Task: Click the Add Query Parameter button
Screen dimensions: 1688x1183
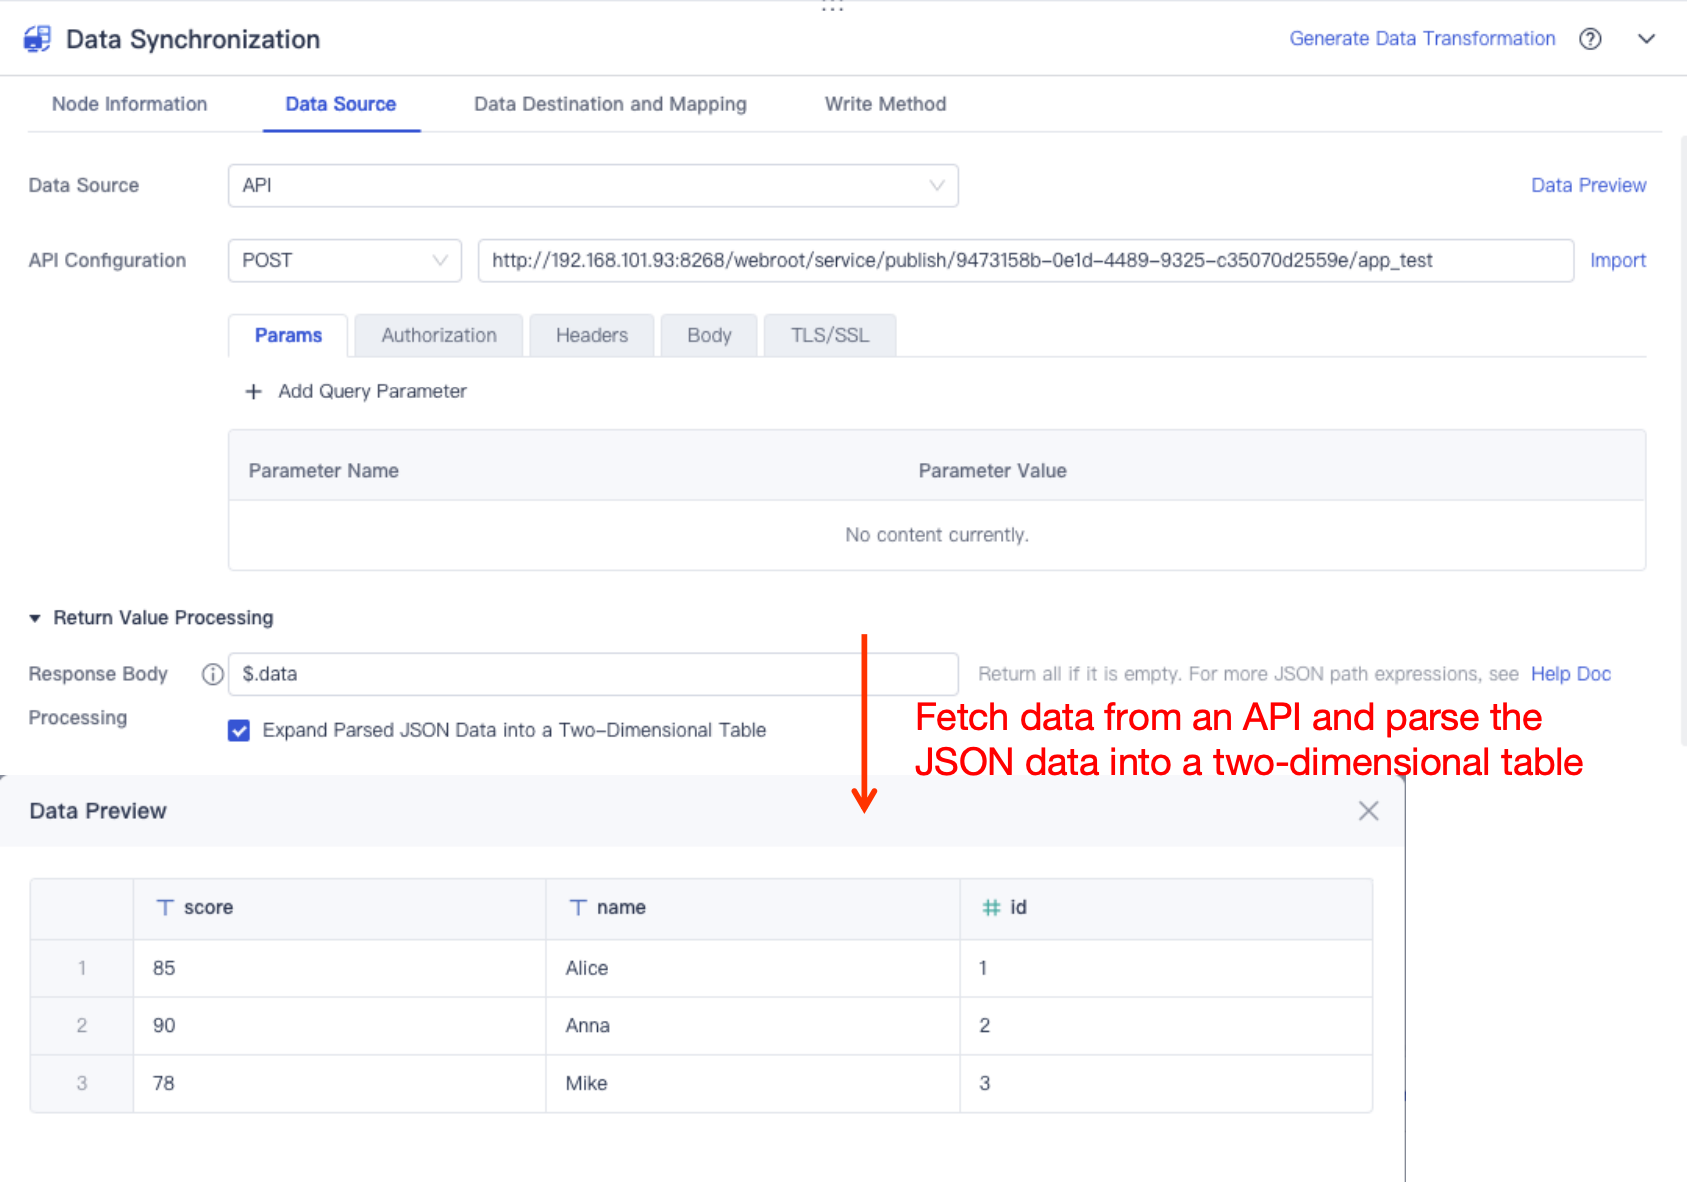Action: click(x=356, y=392)
